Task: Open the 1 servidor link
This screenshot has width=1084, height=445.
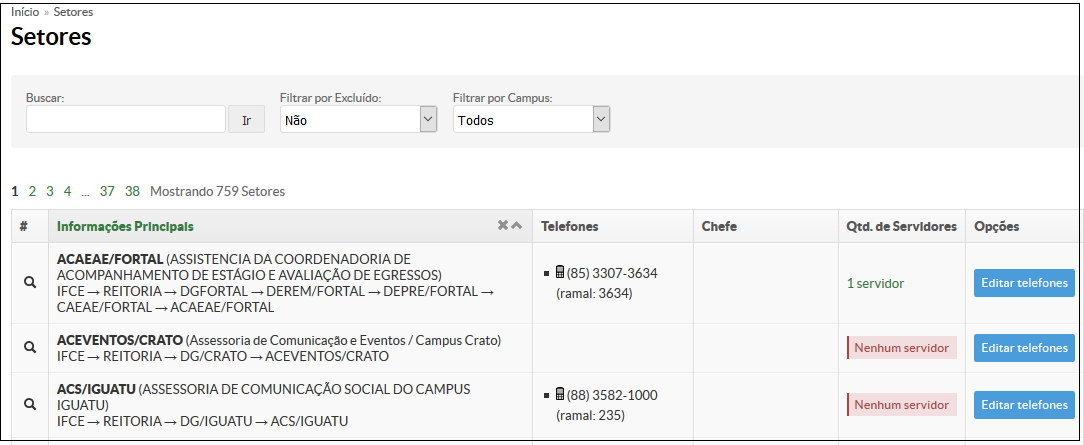Action: pyautogui.click(x=875, y=283)
